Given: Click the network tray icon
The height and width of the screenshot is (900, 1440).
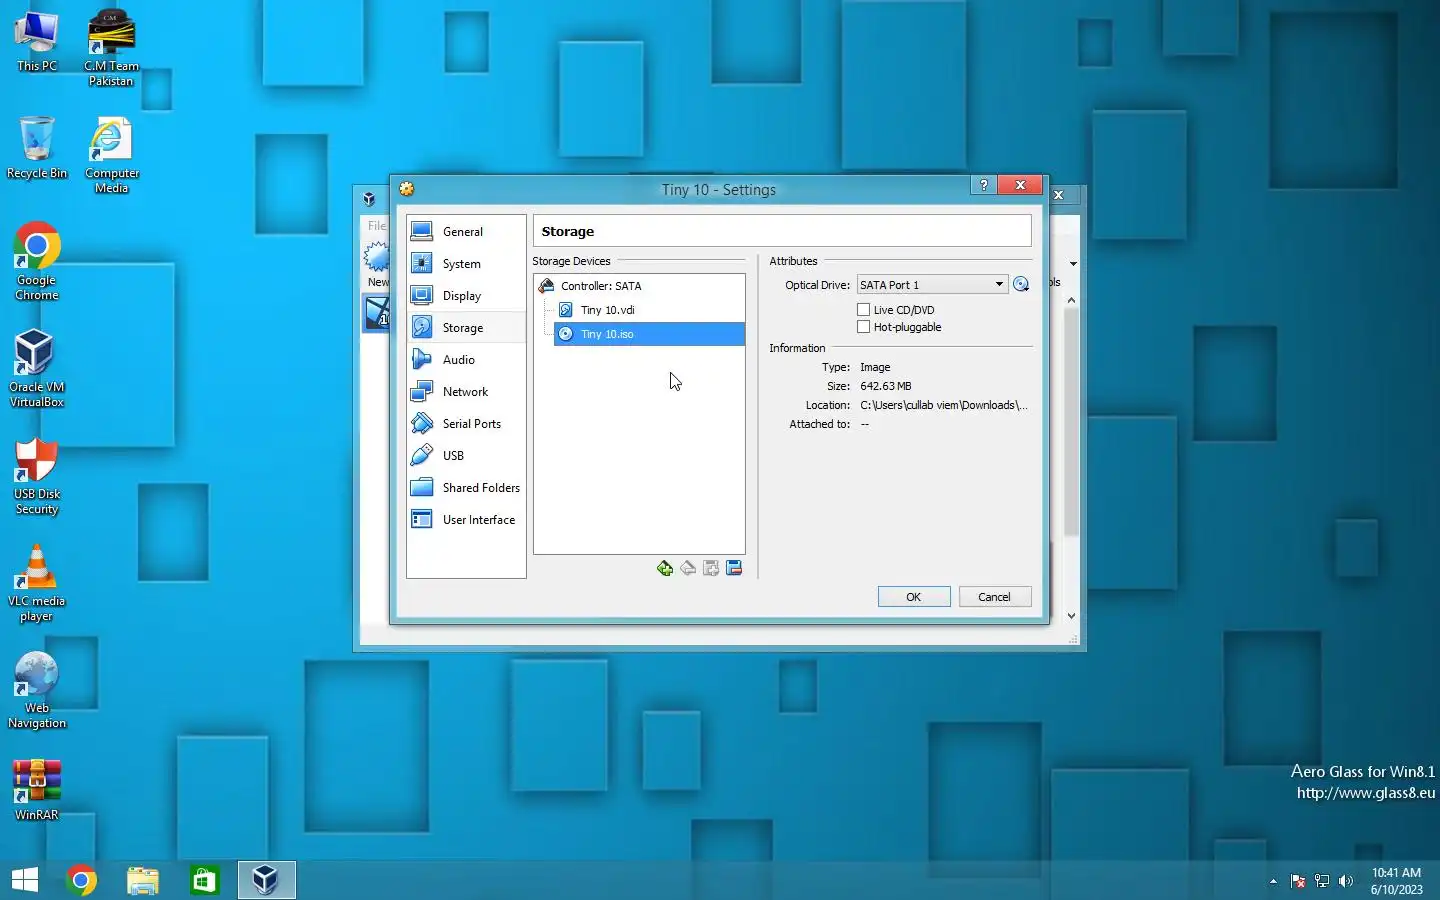Looking at the screenshot, I should coord(1322,881).
